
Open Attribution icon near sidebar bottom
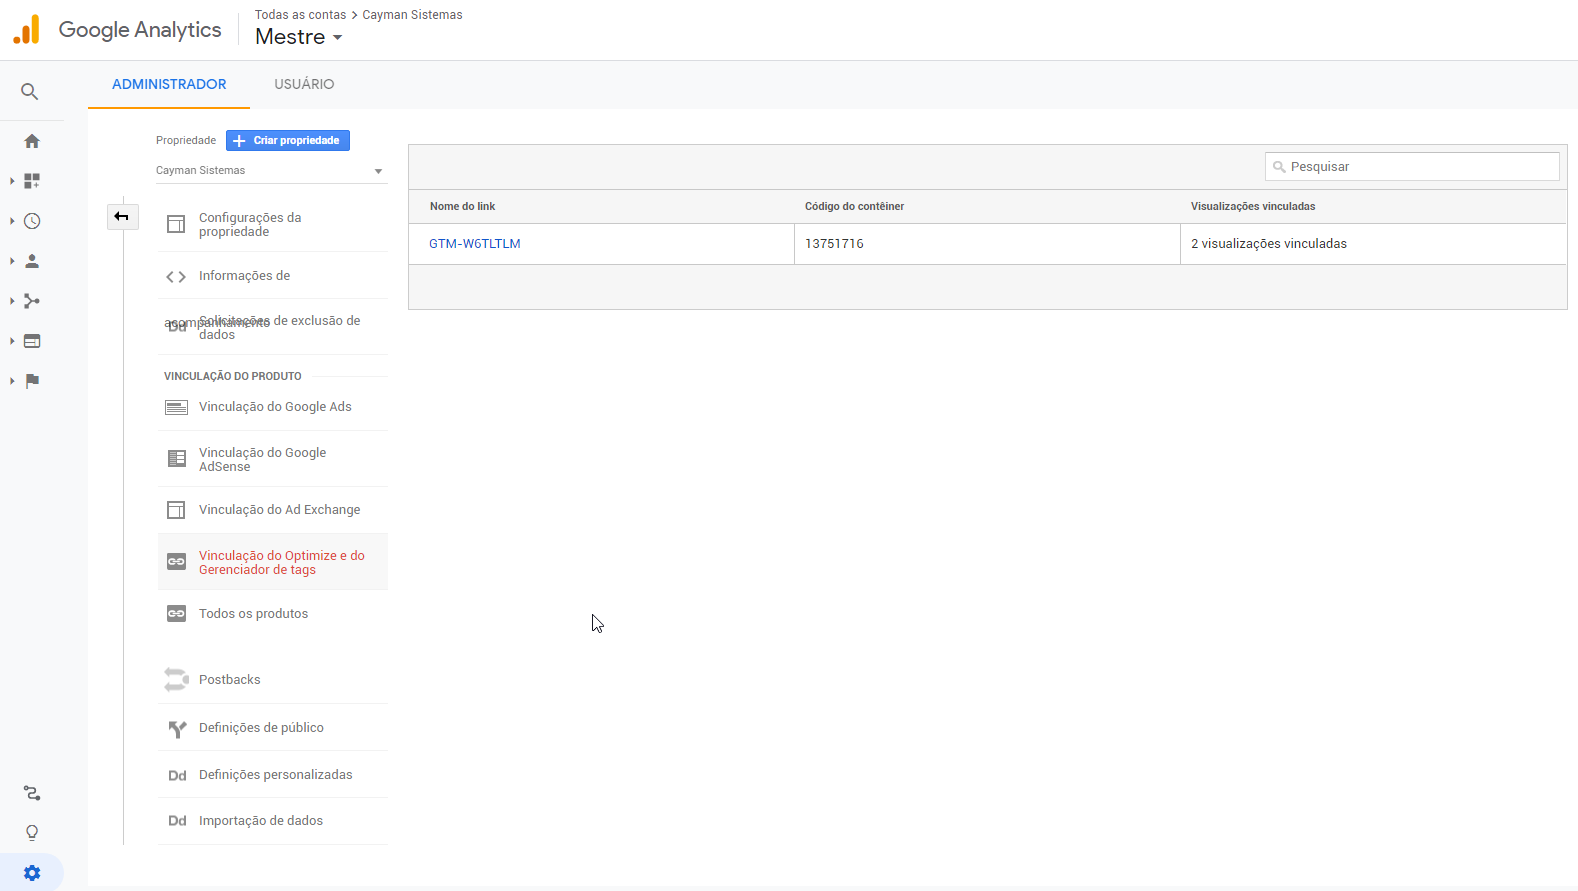pyautogui.click(x=32, y=793)
